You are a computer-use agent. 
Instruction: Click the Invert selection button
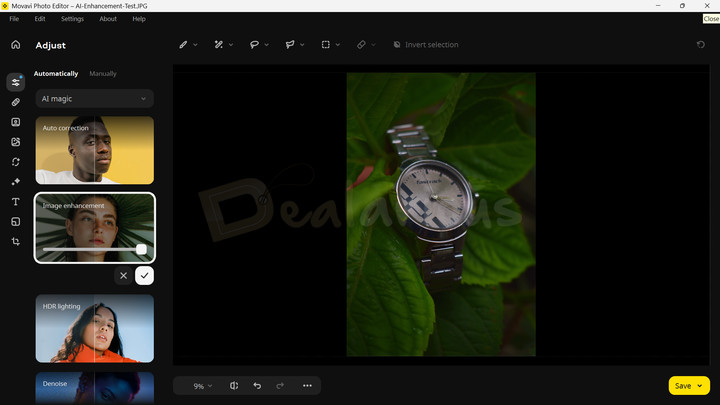coord(426,45)
